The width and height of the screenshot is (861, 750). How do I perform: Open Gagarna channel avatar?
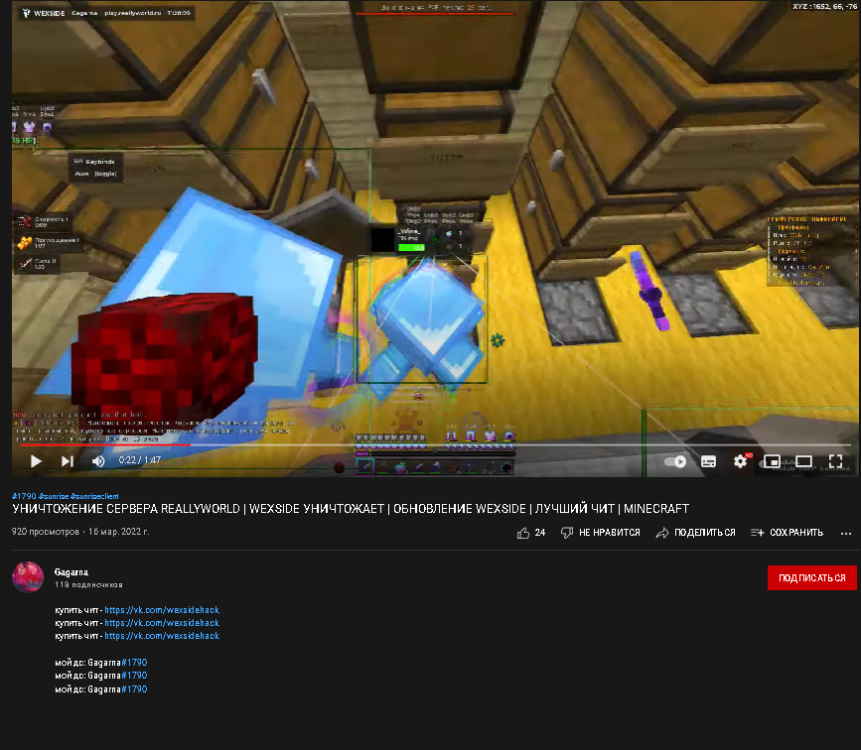click(27, 577)
